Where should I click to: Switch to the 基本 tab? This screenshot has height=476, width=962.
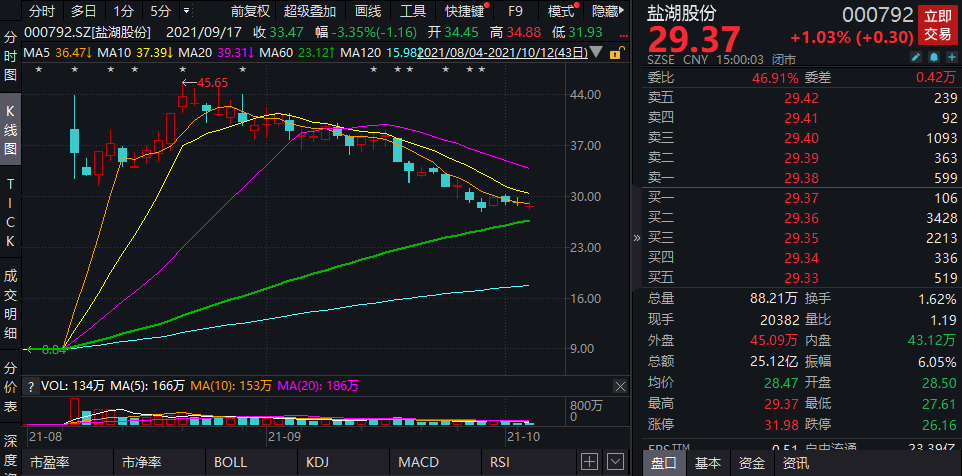[708, 463]
